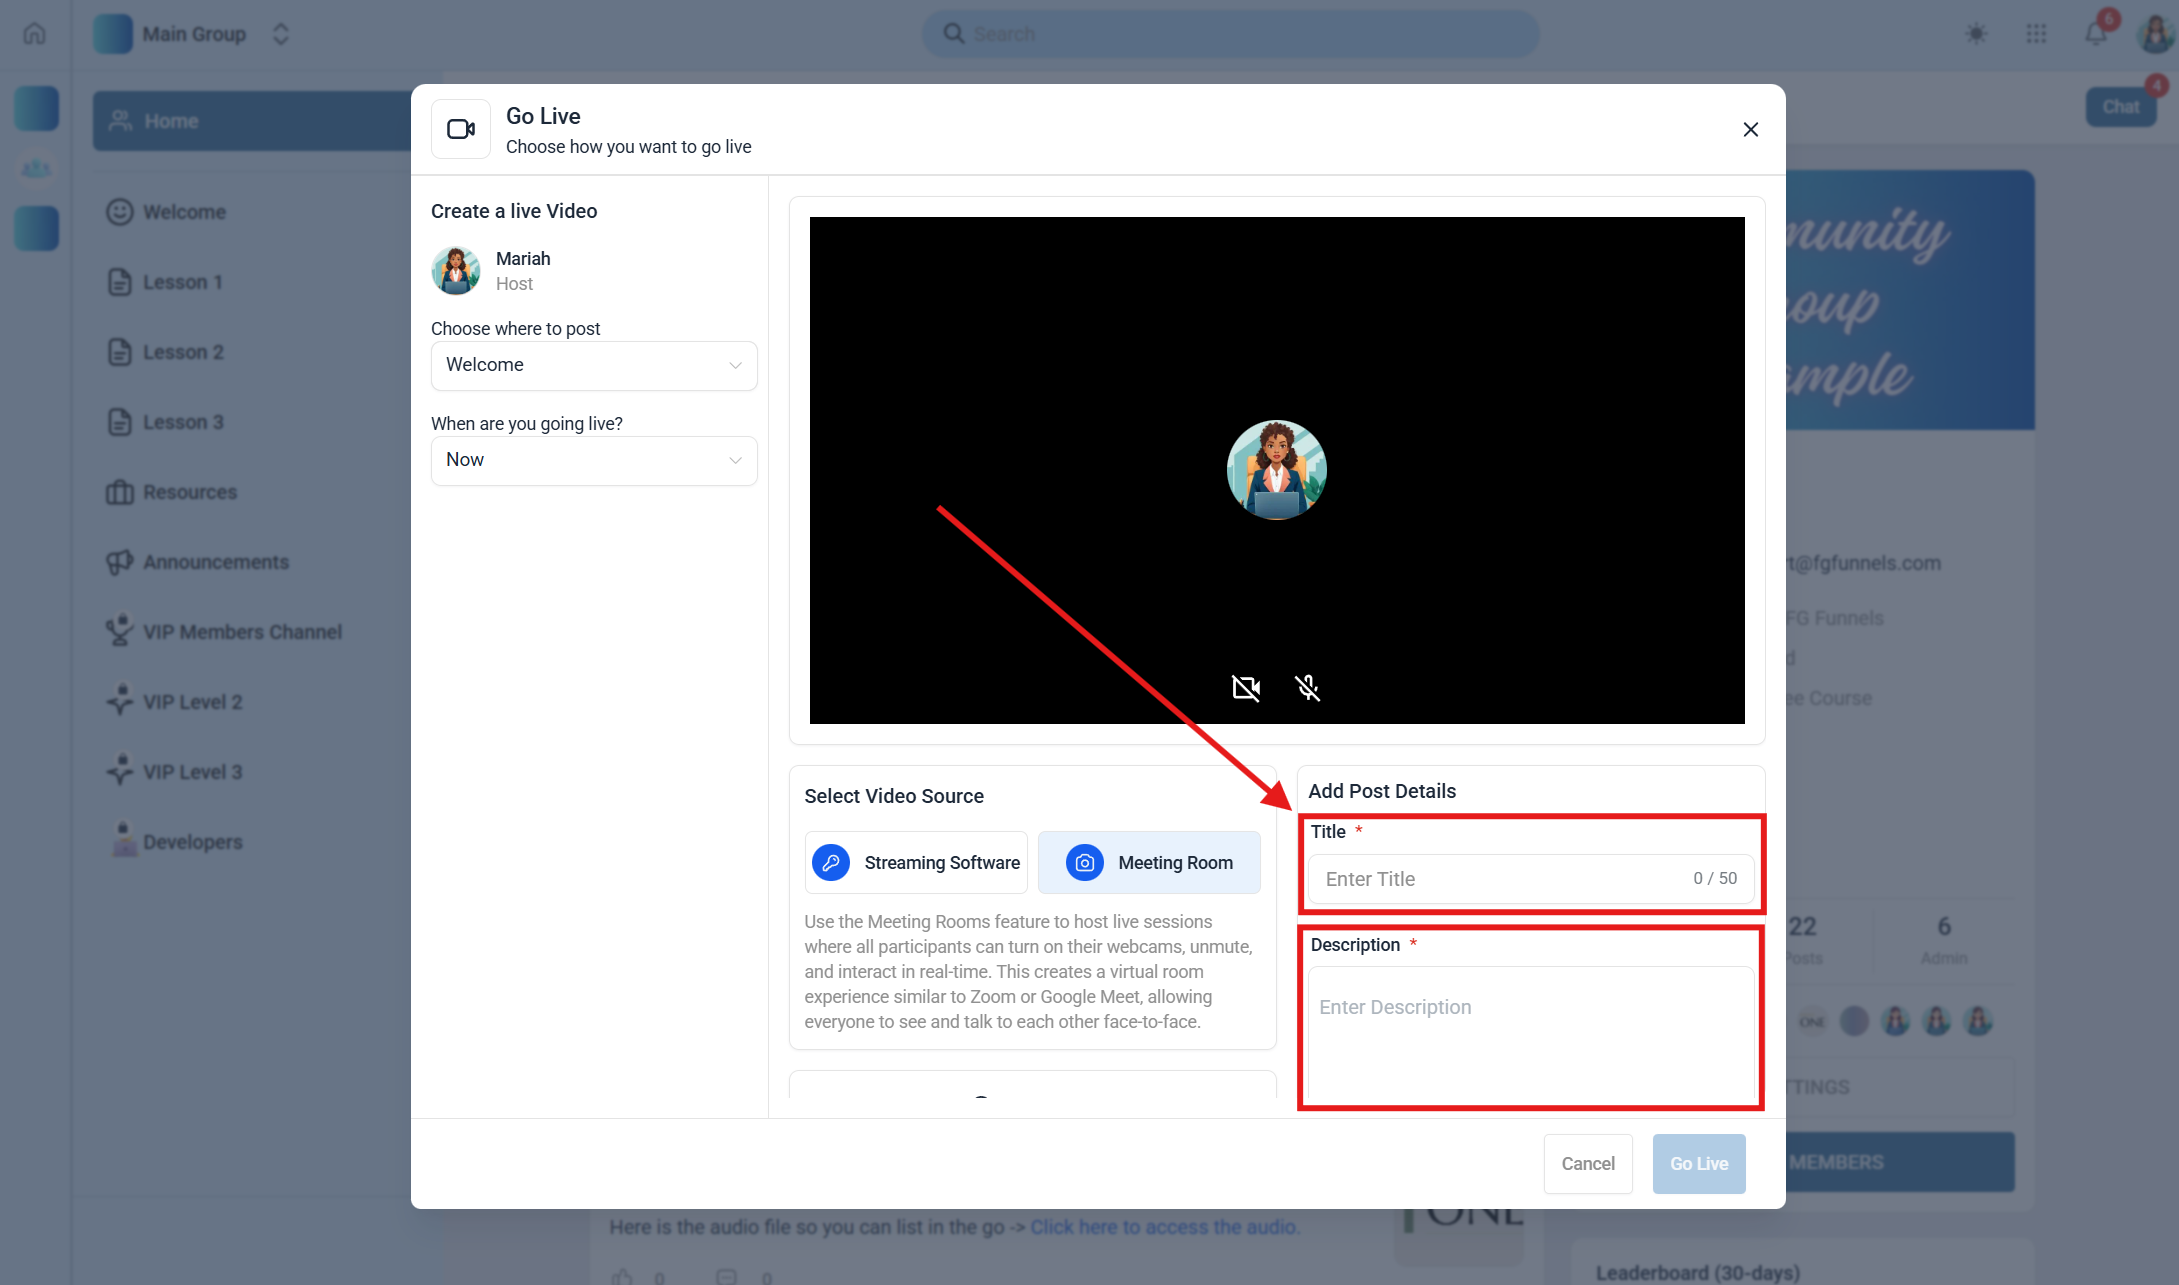Click the home icon in top-left

tap(35, 34)
